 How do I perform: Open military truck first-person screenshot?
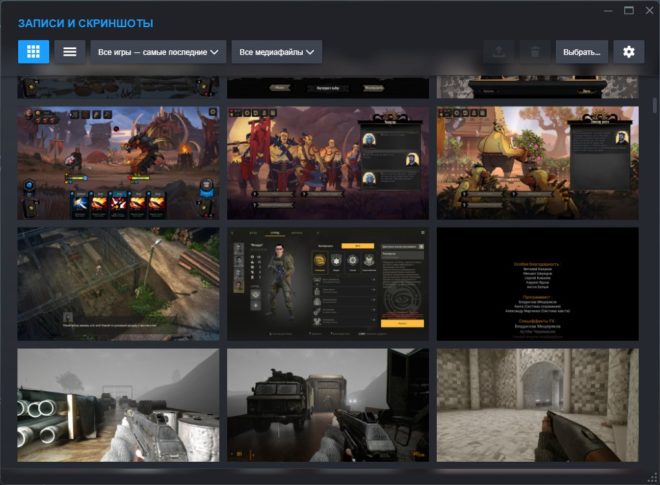tap(328, 405)
